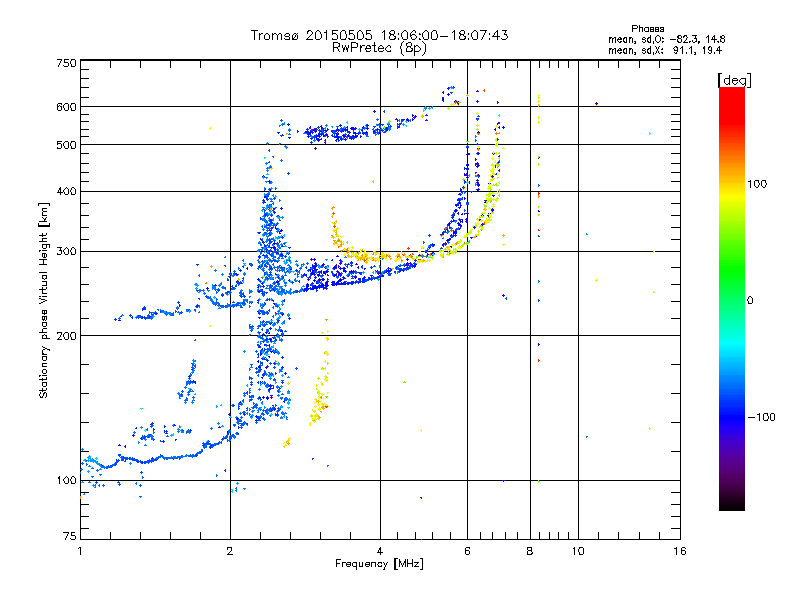Click the y-axis label '600'
Screen dimensions: 800x600
[x=66, y=107]
